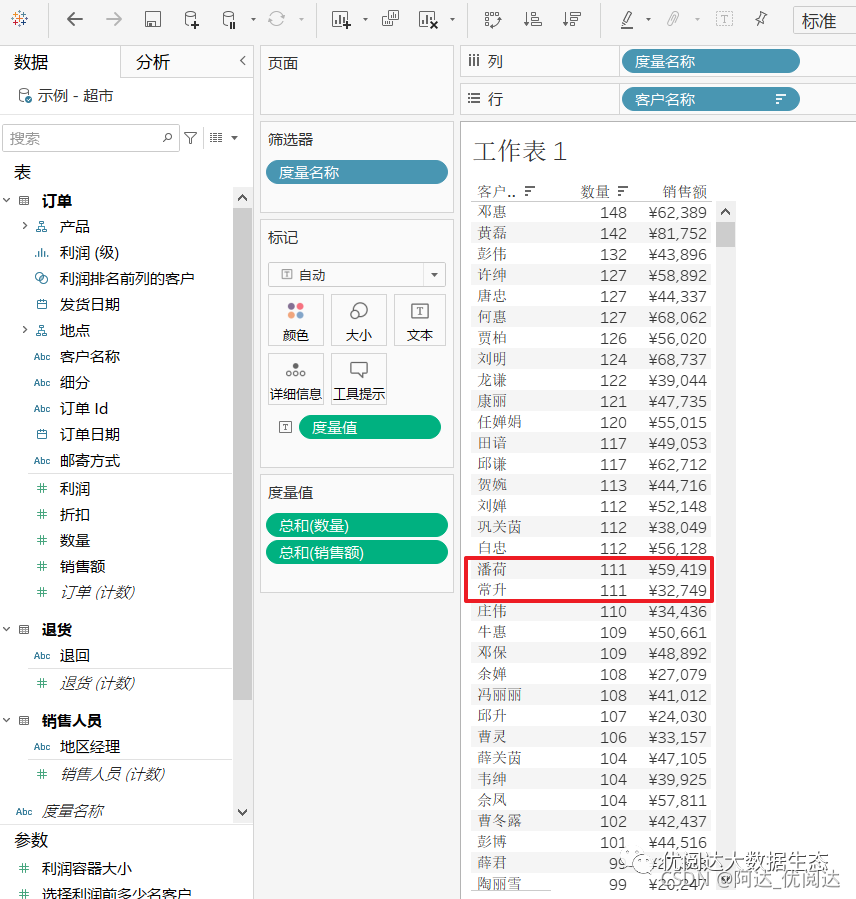Select the 利润容器大小 parameter
Screen dimensions: 856x899
[87, 869]
